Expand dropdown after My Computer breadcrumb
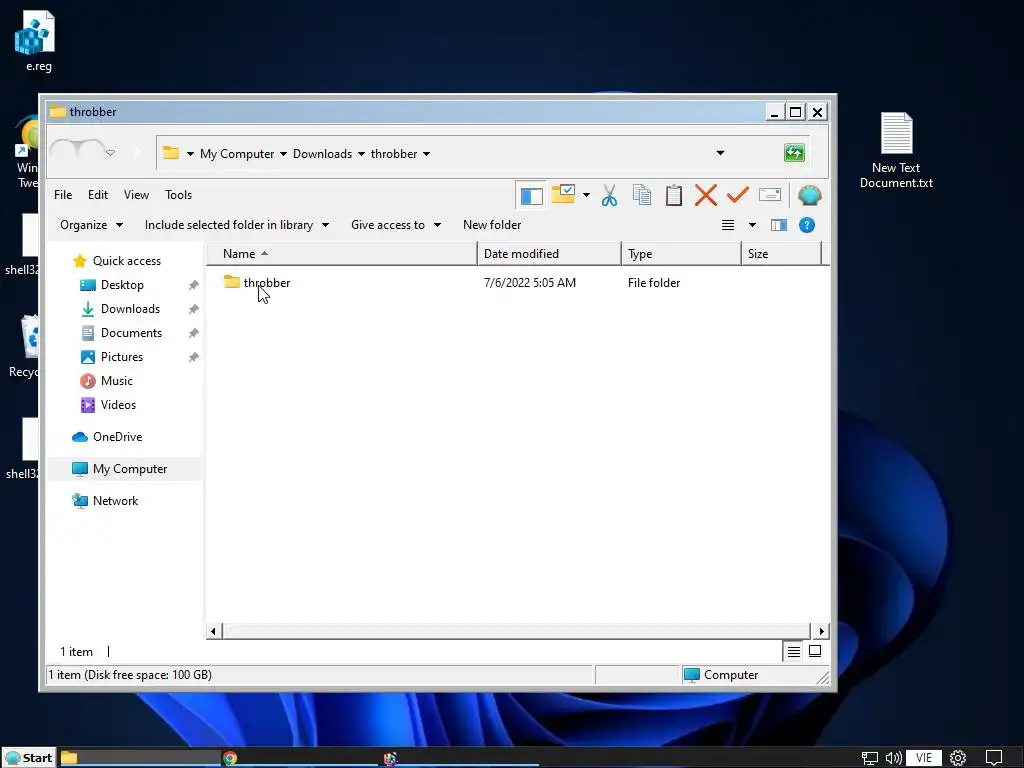1024x768 pixels. [283, 154]
